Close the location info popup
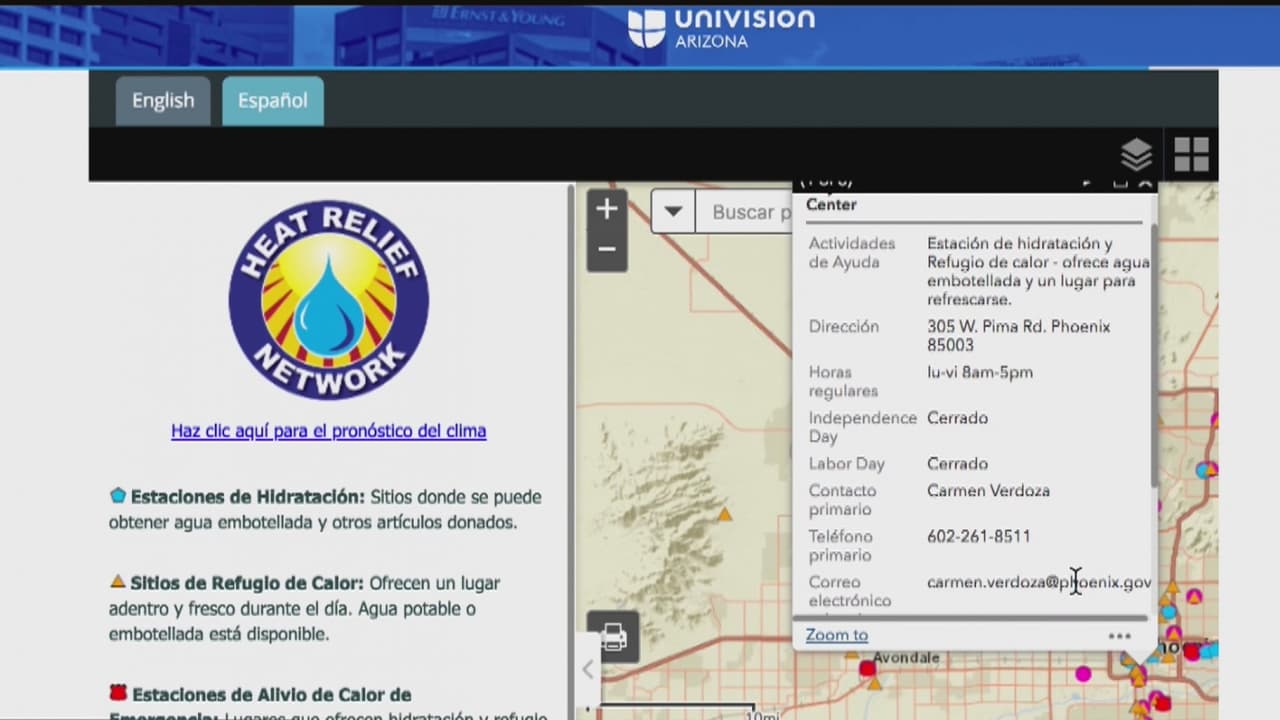The height and width of the screenshot is (720, 1280). click(1146, 184)
